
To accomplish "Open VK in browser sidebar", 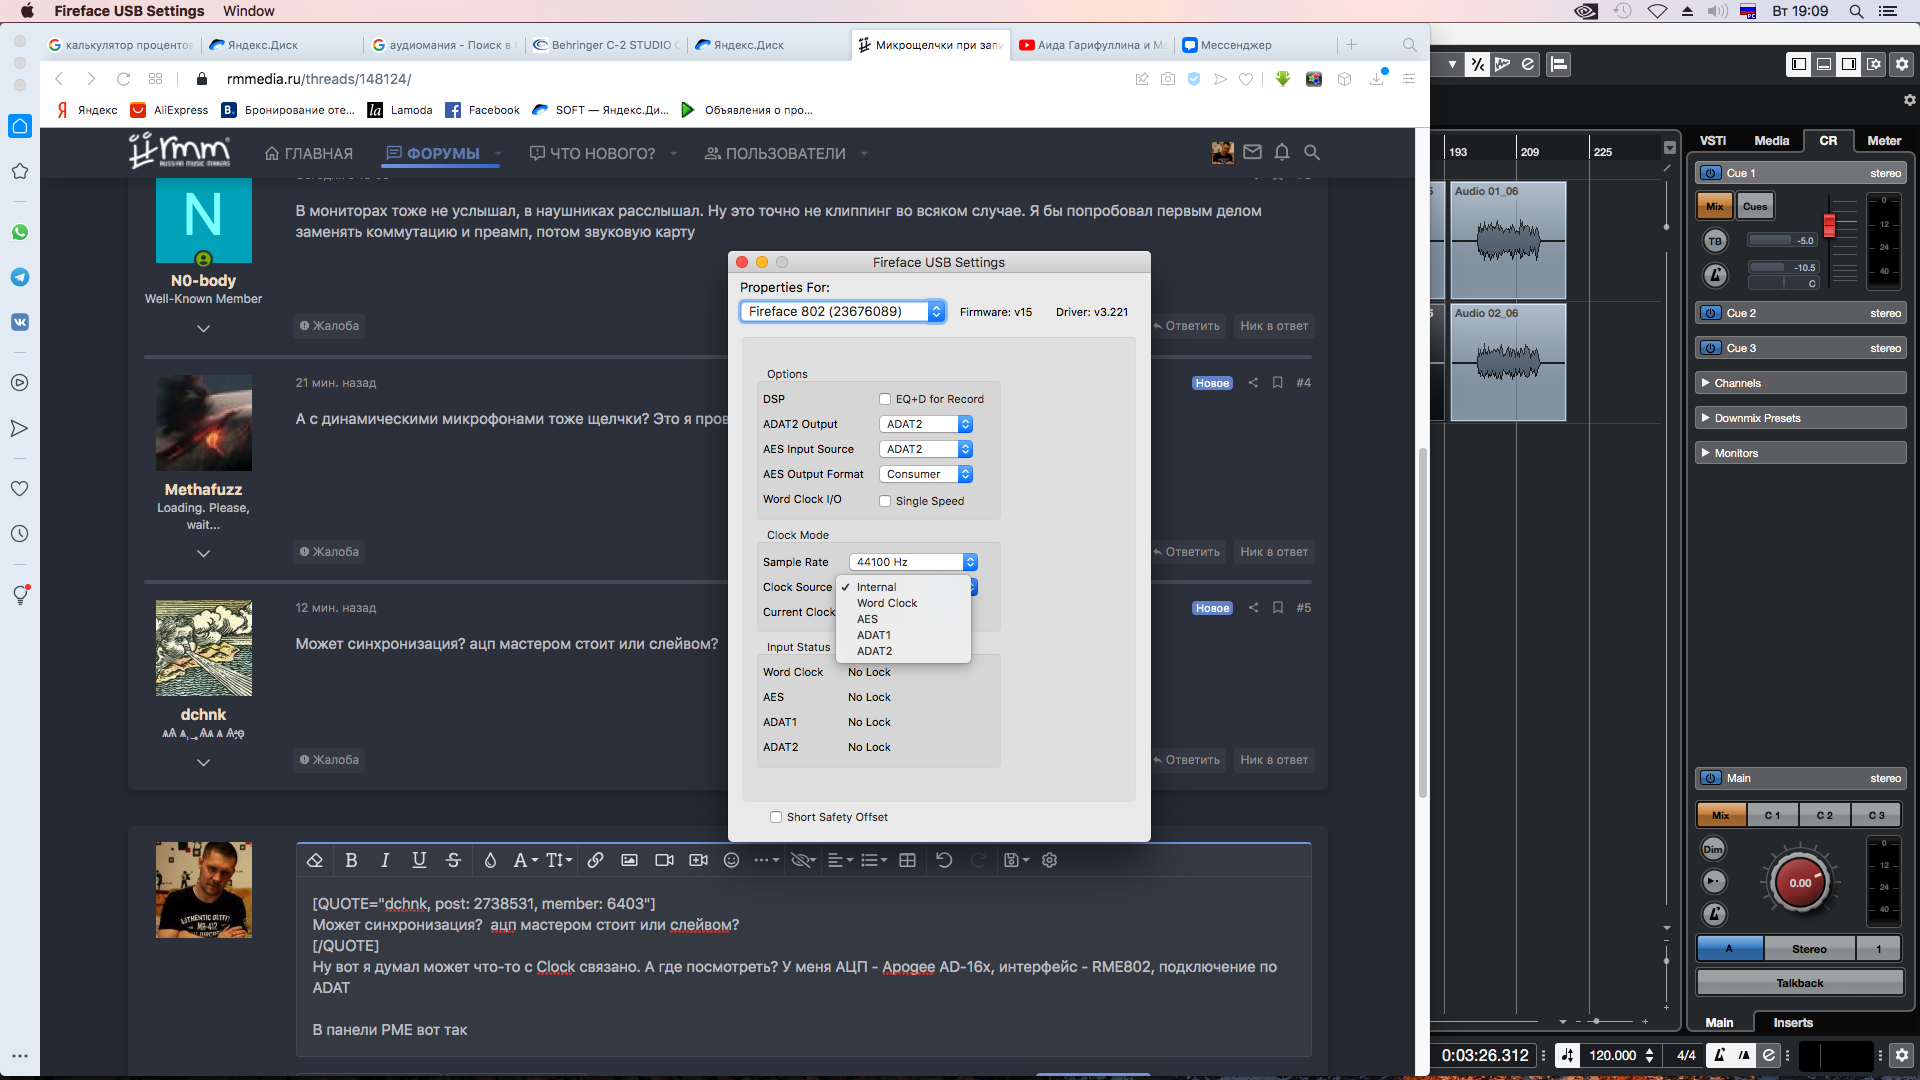I will (19, 322).
